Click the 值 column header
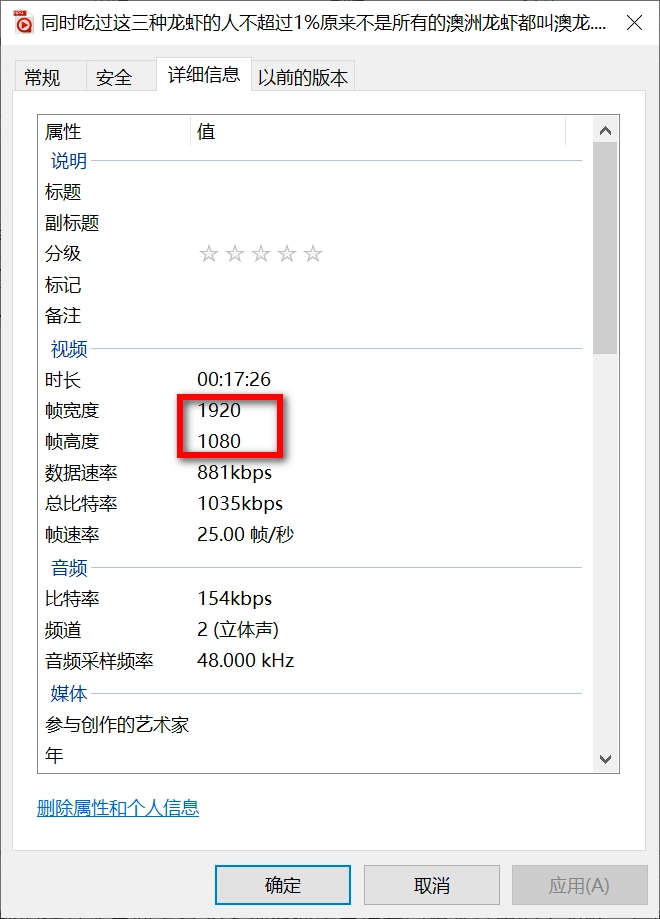 click(x=378, y=131)
